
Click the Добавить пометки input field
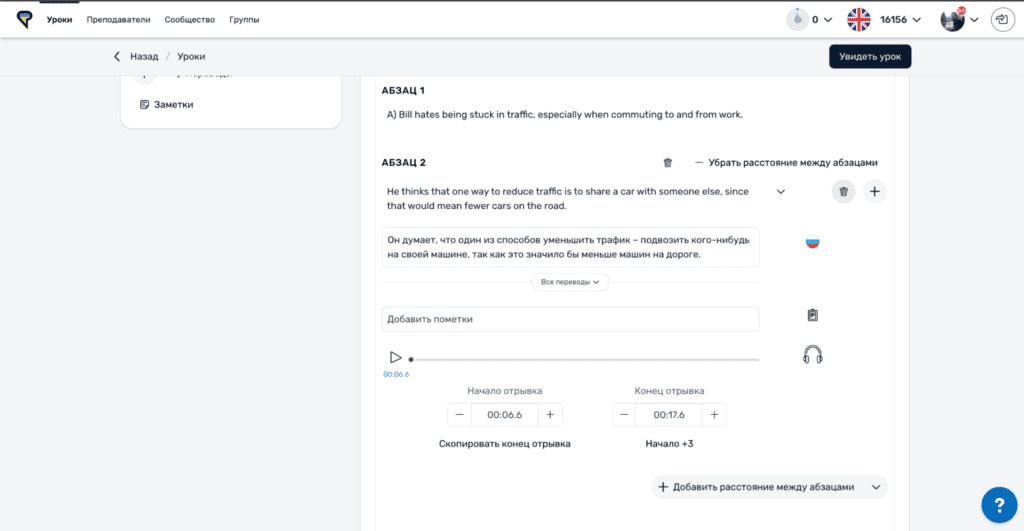(570, 319)
